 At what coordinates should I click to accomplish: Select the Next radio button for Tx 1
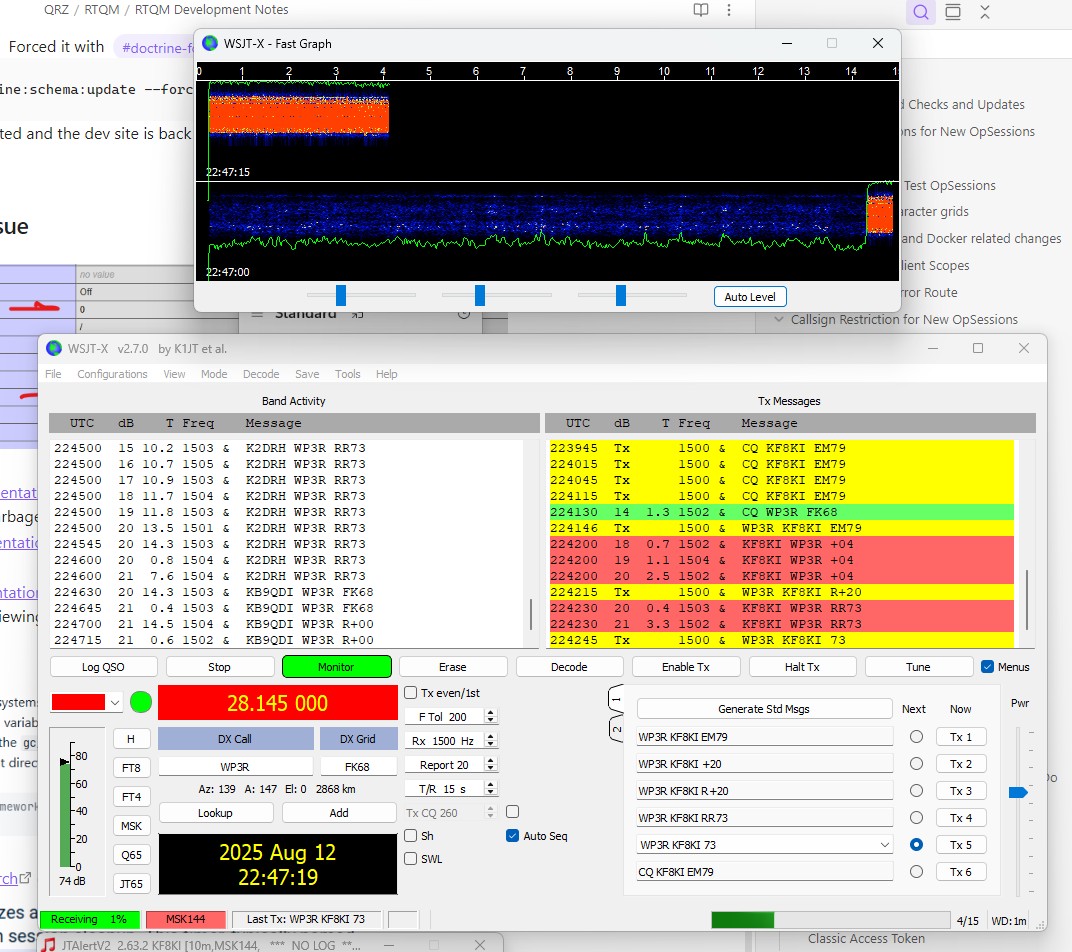click(916, 737)
